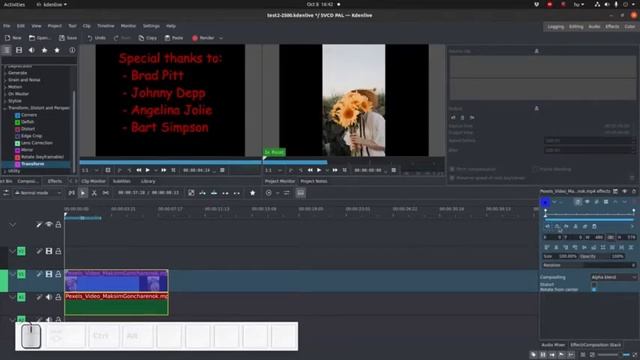Select the Editing workspace layout
Screen dimensions: 640x360
tap(576, 27)
